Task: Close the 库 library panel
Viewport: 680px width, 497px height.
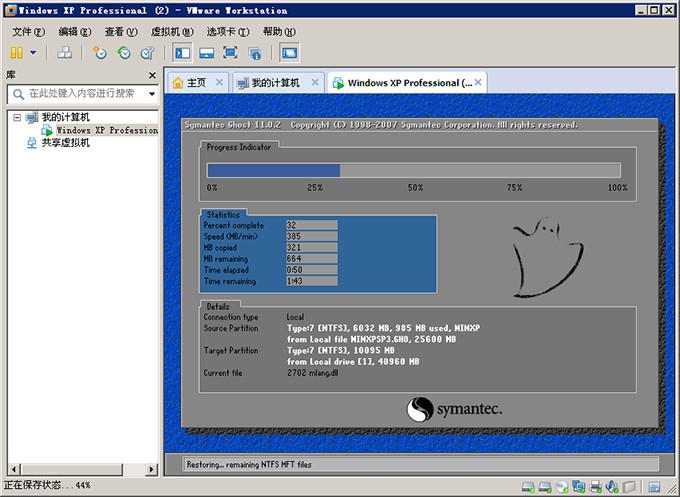Action: (x=152, y=75)
